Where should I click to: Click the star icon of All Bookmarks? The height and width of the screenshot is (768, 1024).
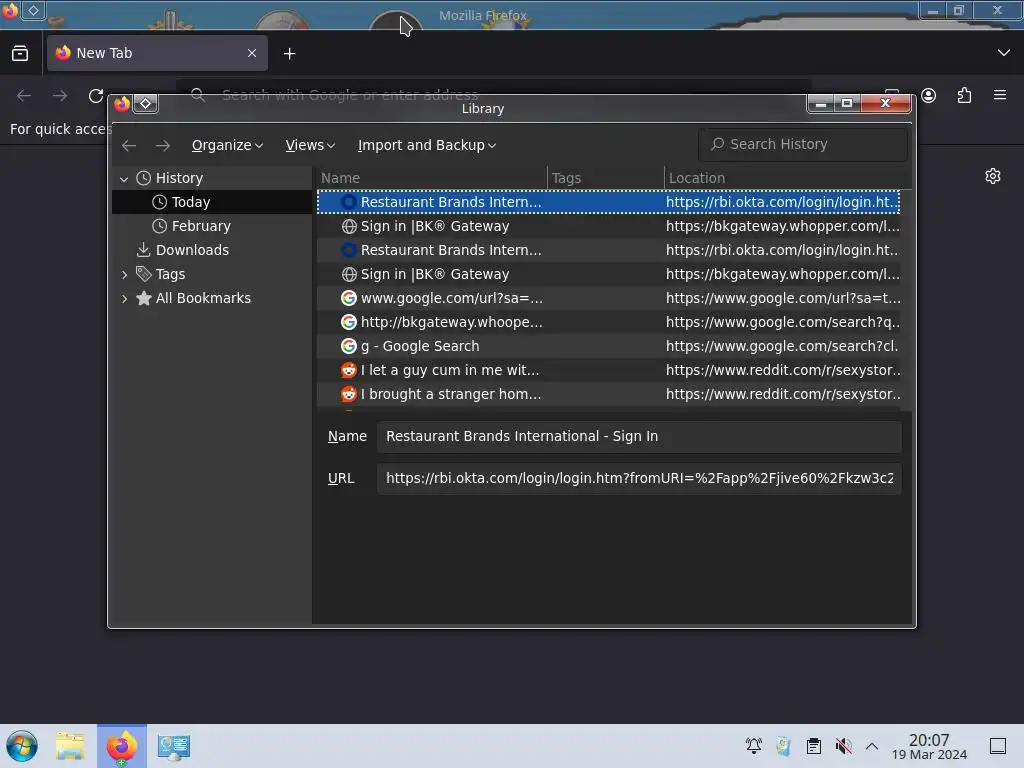tap(144, 298)
